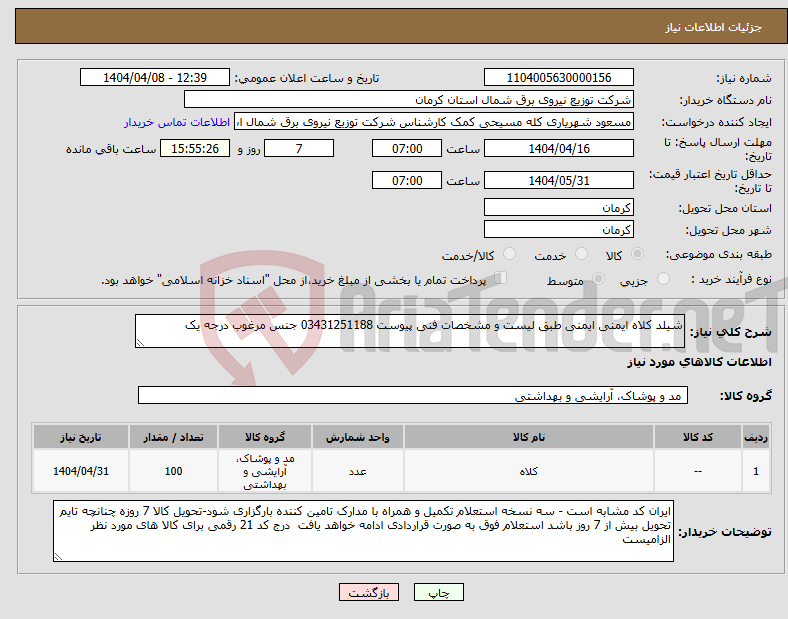Click the بازگشت back button
The width and height of the screenshot is (788, 619).
tap(369, 592)
